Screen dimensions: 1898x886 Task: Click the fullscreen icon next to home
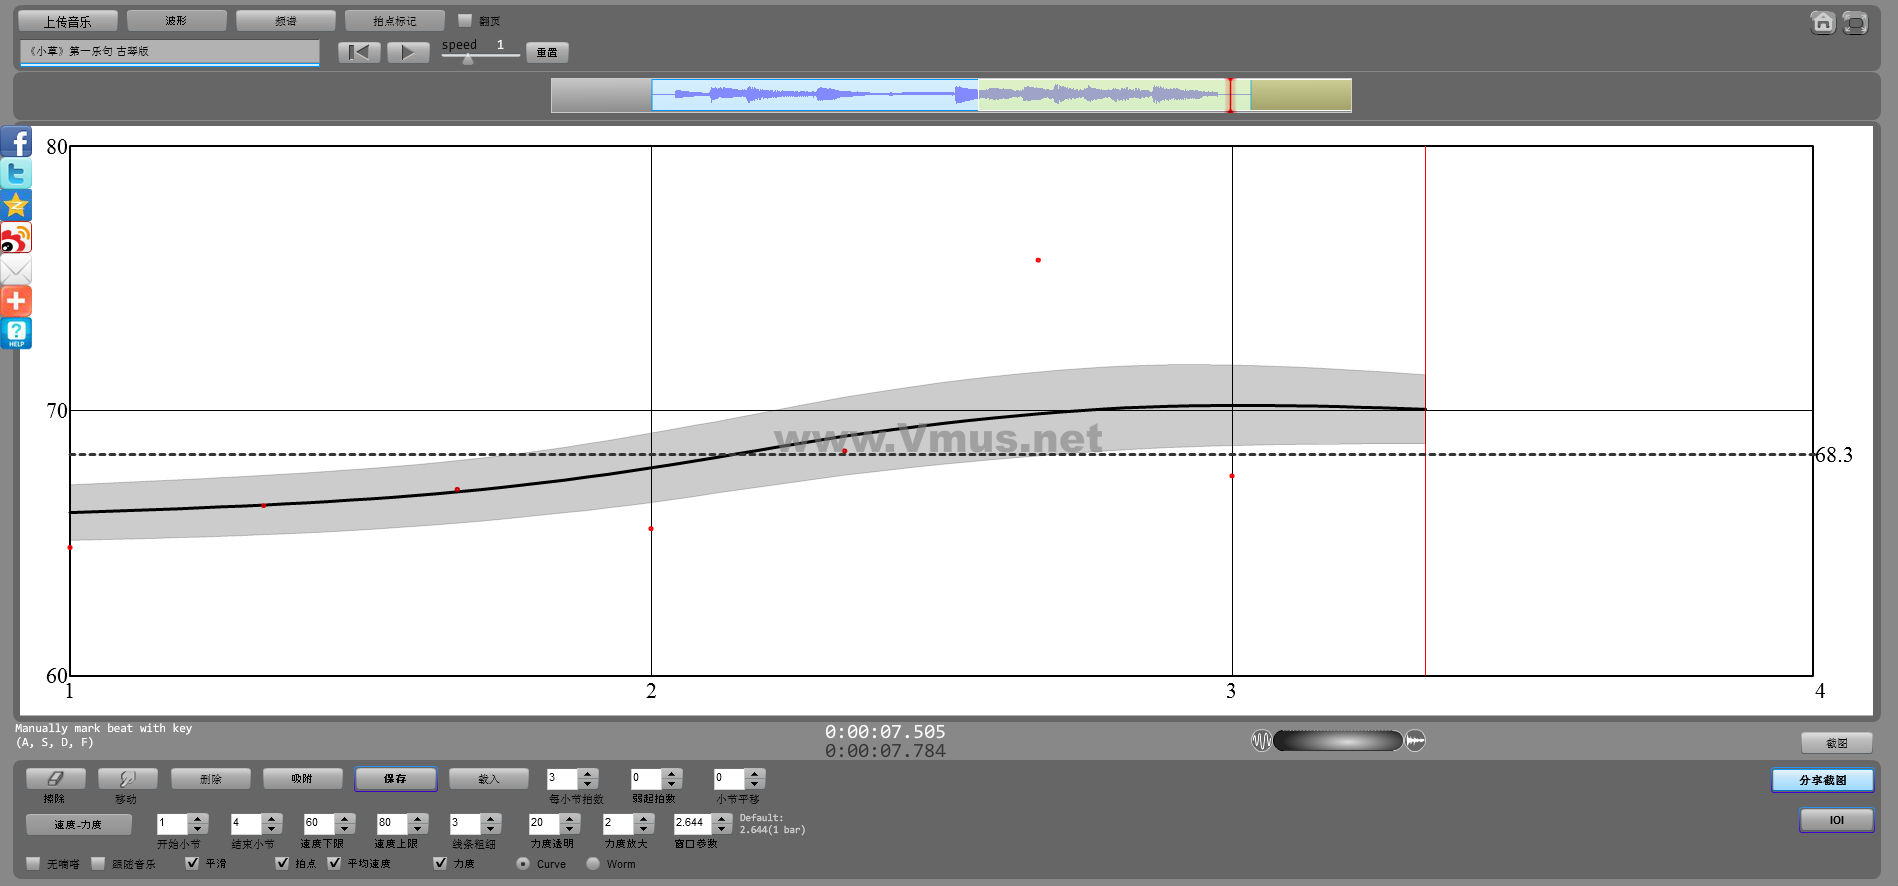coord(1855,22)
